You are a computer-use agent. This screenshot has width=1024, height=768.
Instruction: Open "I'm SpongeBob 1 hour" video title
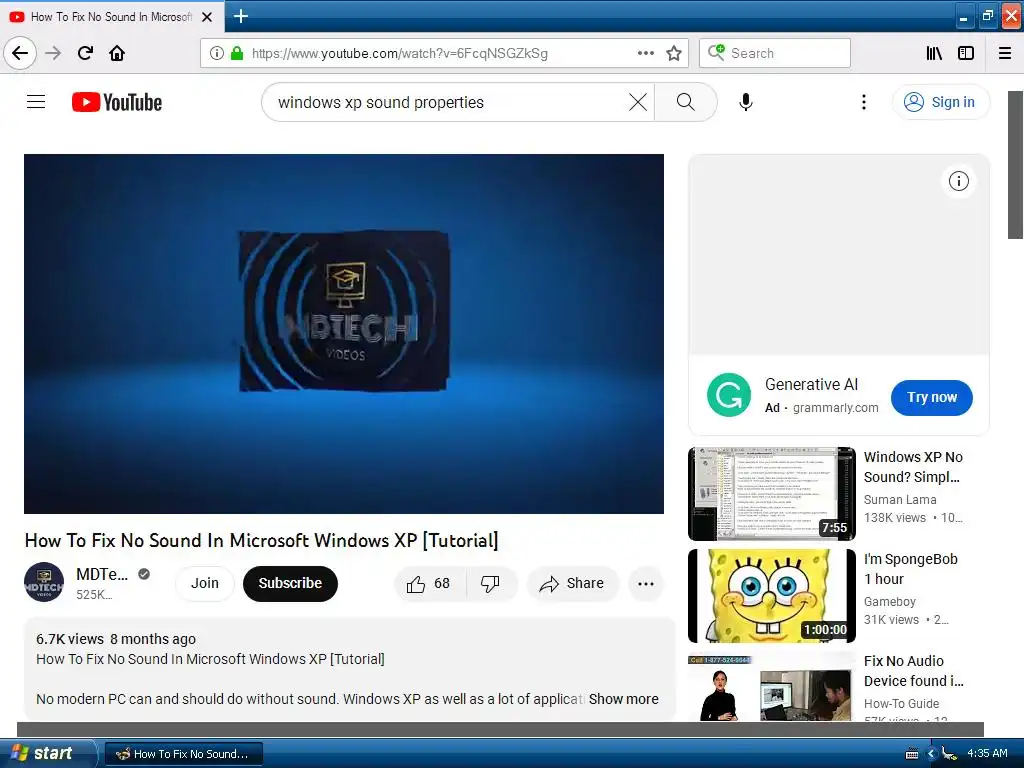910,569
